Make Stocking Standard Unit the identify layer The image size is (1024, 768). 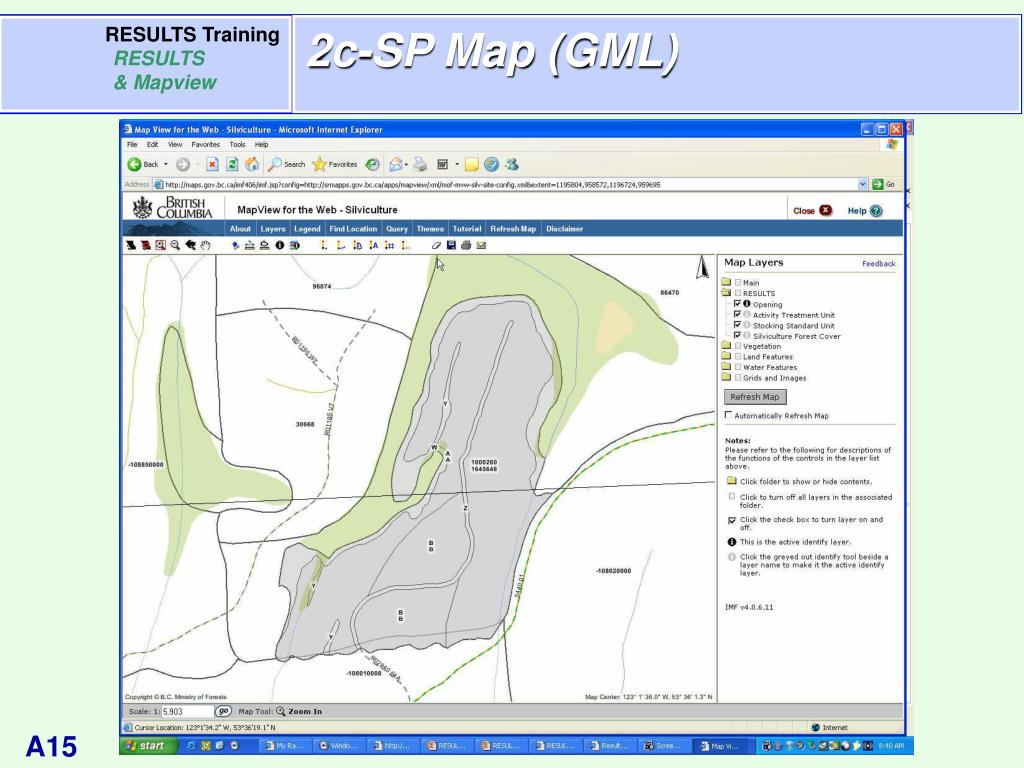click(x=747, y=325)
